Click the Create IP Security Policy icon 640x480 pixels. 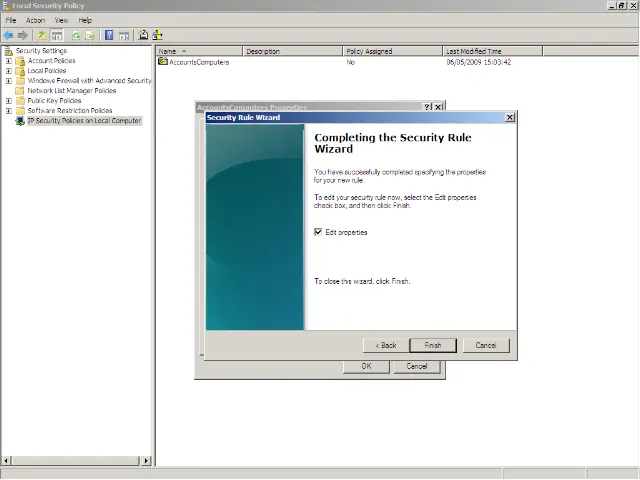[144, 35]
